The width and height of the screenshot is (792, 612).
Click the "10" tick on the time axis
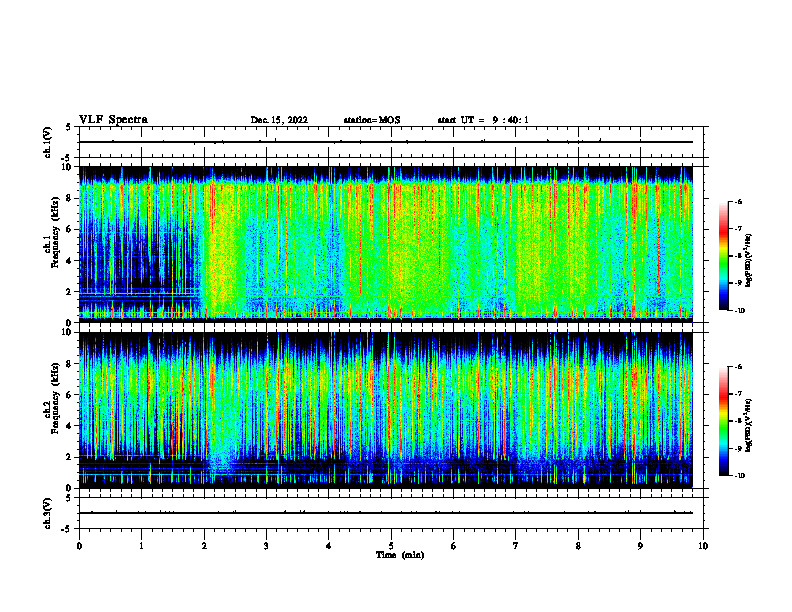(703, 546)
